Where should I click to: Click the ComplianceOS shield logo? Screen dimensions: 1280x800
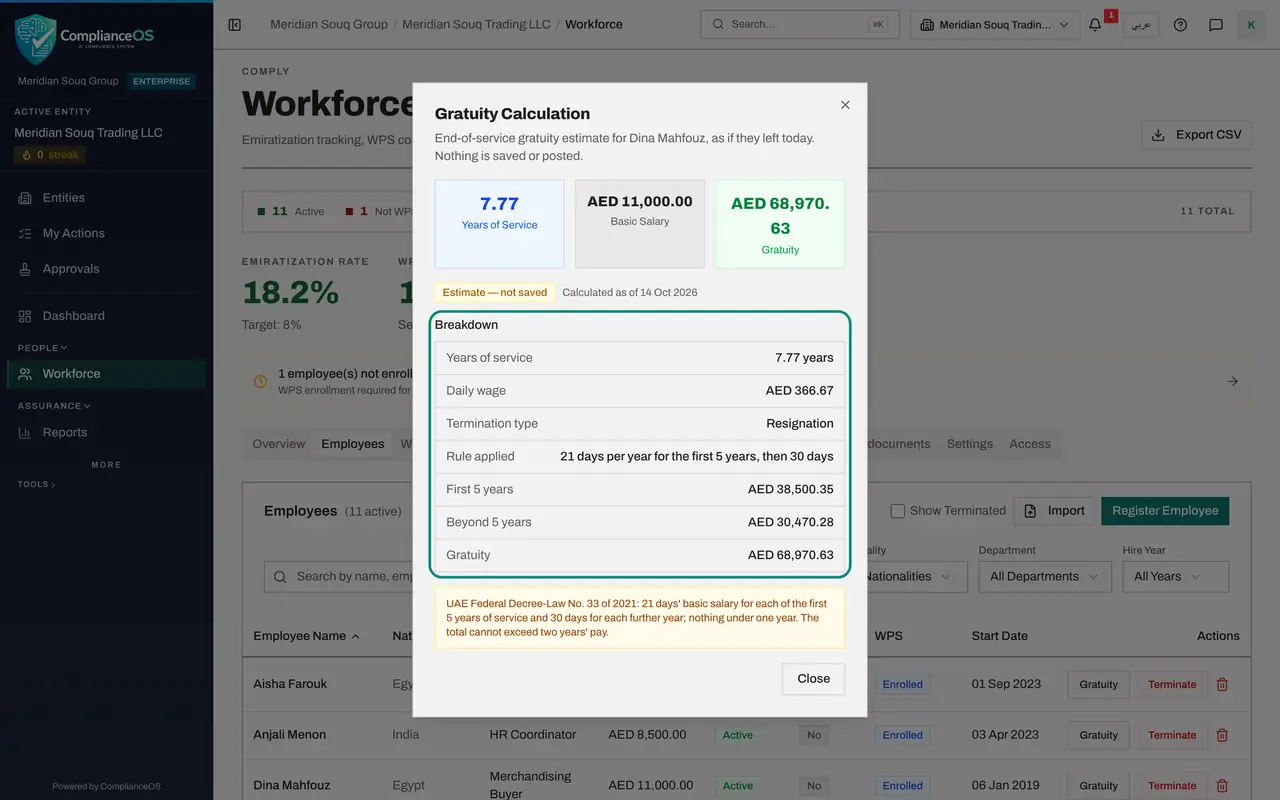(x=35, y=39)
